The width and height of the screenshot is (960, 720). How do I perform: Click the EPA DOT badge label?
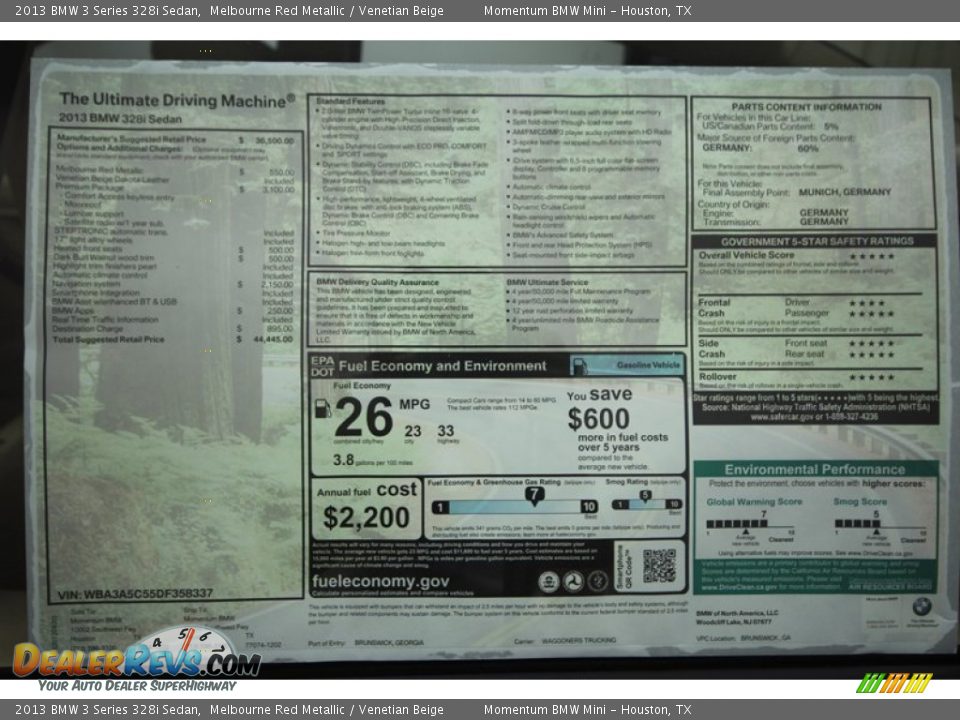point(323,366)
